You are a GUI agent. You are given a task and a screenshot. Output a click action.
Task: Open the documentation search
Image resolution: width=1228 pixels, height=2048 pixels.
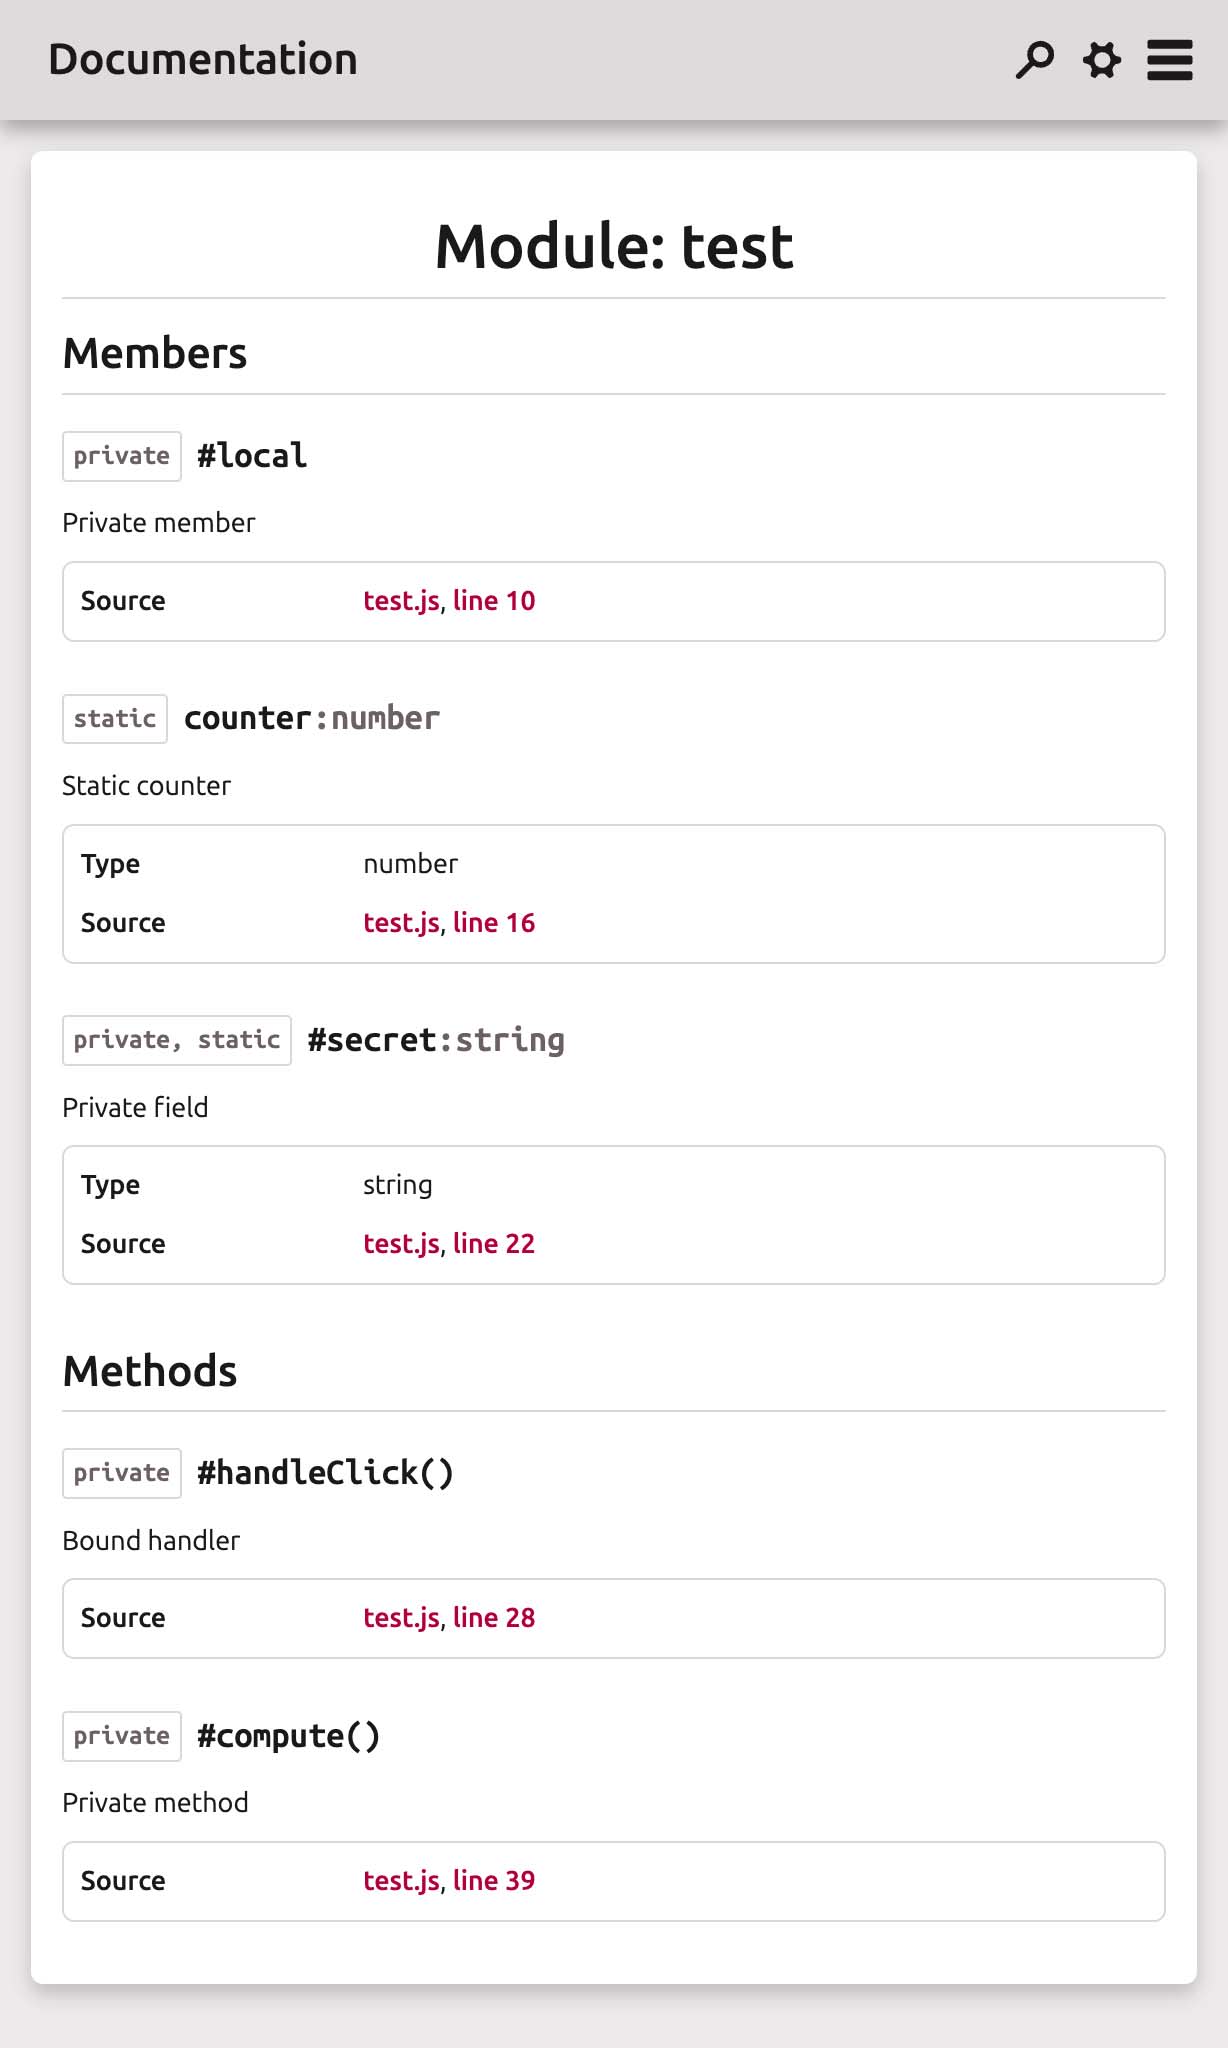[x=1035, y=60]
